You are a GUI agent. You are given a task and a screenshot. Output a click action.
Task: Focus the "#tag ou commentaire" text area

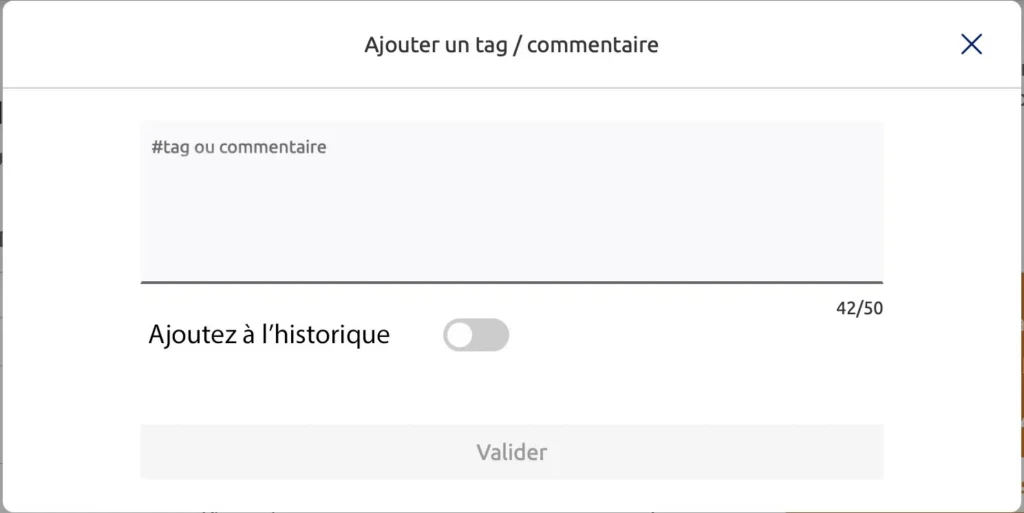[511, 201]
